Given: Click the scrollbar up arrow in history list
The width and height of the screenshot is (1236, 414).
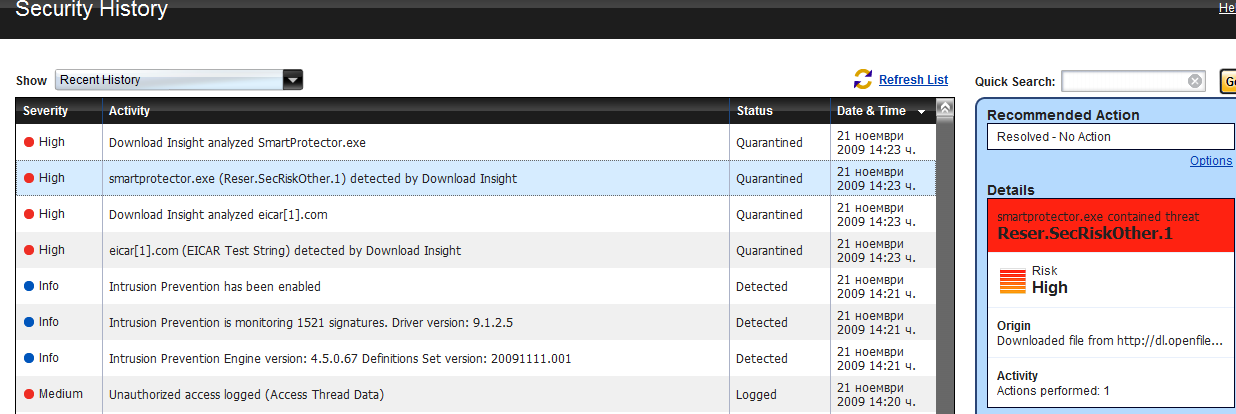Looking at the screenshot, I should coord(945,107).
